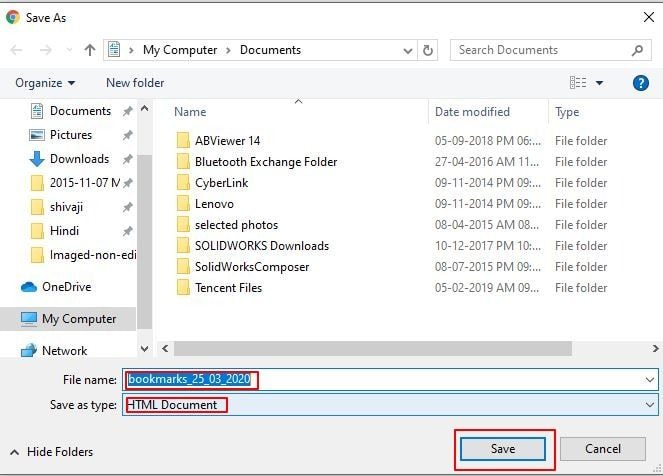Click the ABViewer 14 folder icon
The height and width of the screenshot is (476, 663).
(x=183, y=141)
